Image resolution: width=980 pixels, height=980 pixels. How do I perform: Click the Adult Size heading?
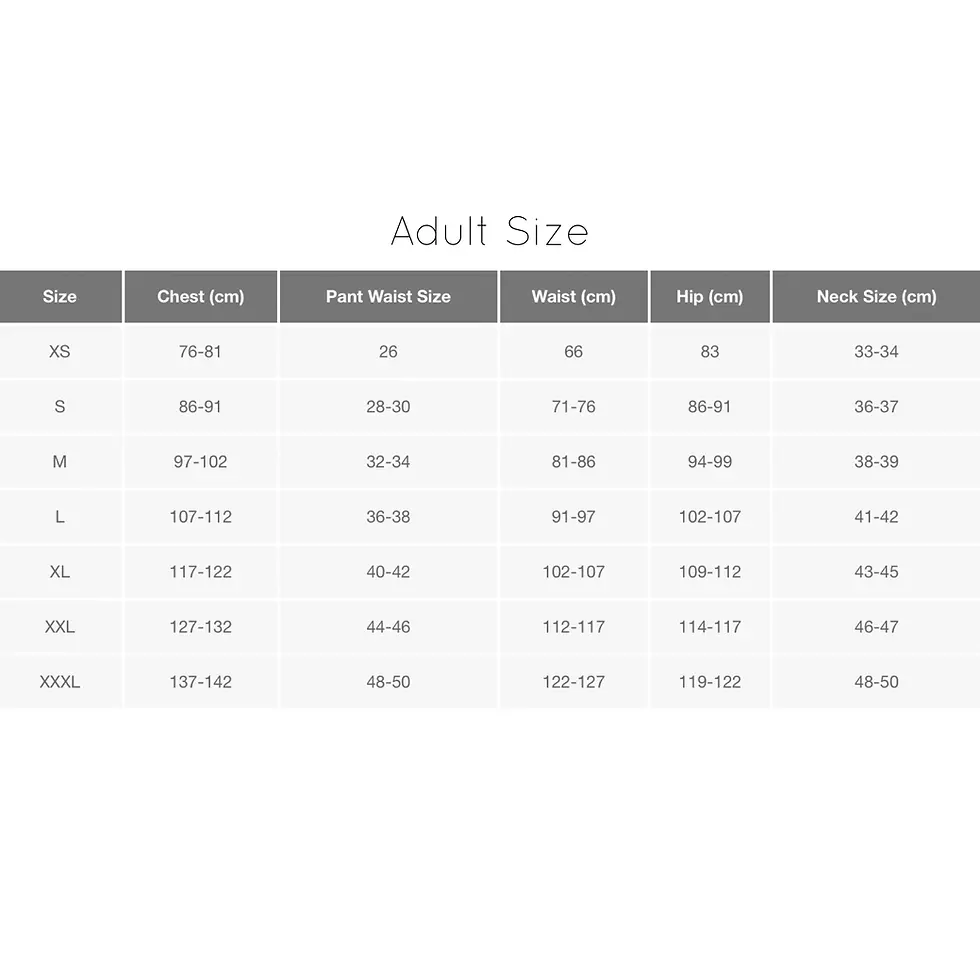(489, 231)
